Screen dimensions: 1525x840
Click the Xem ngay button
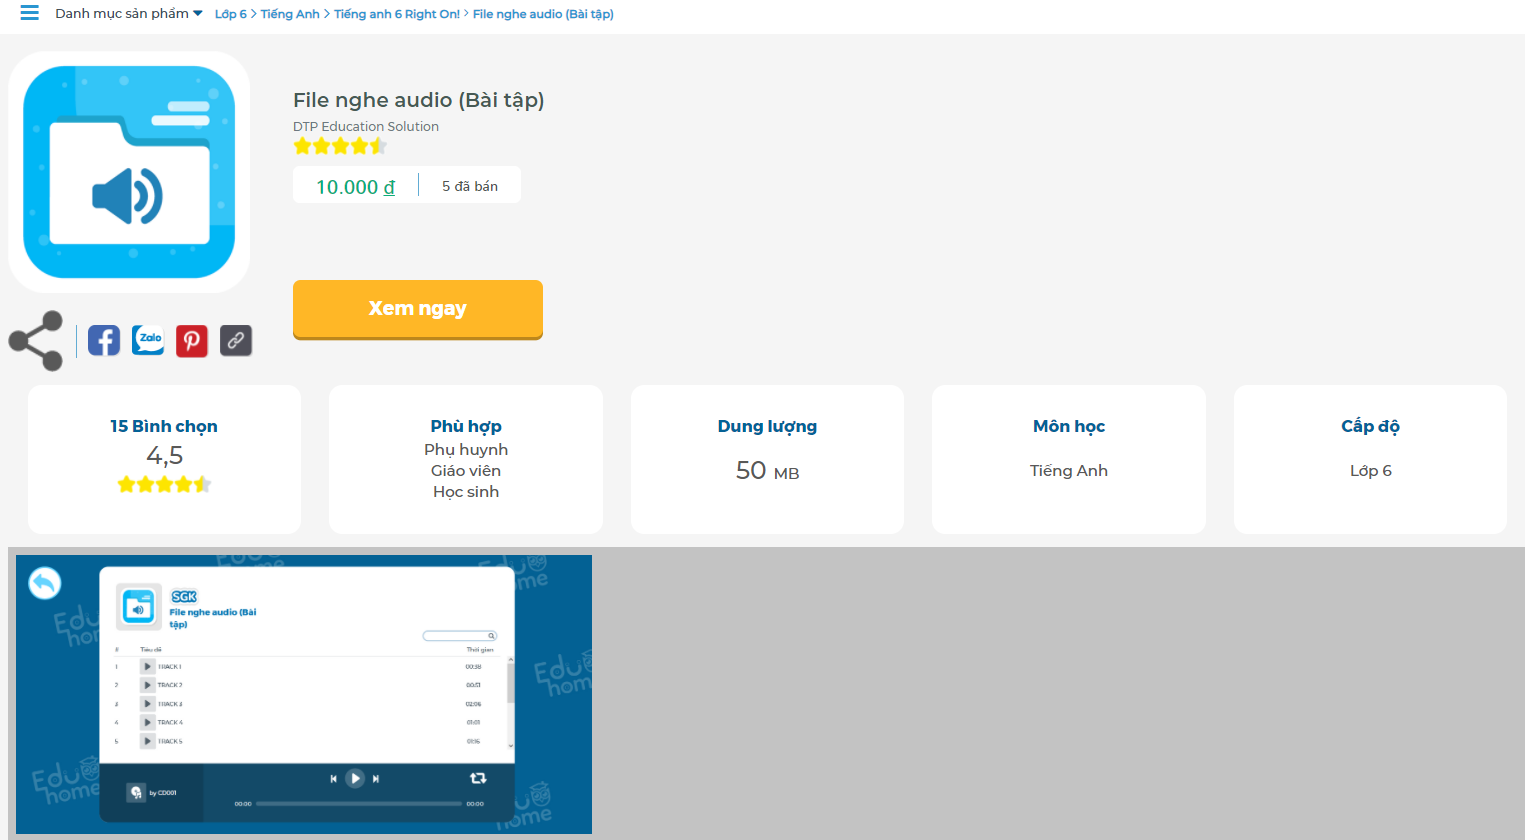pyautogui.click(x=417, y=309)
